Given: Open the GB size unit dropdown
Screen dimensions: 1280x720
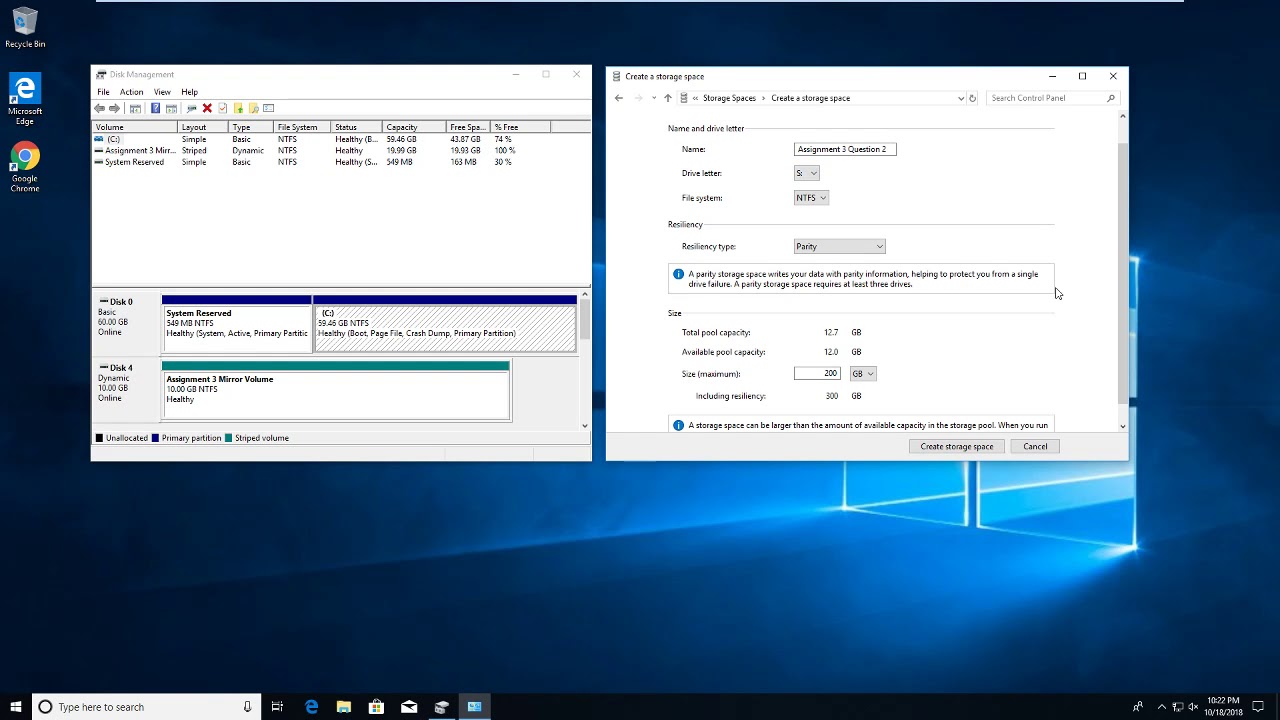Looking at the screenshot, I should click(x=862, y=374).
